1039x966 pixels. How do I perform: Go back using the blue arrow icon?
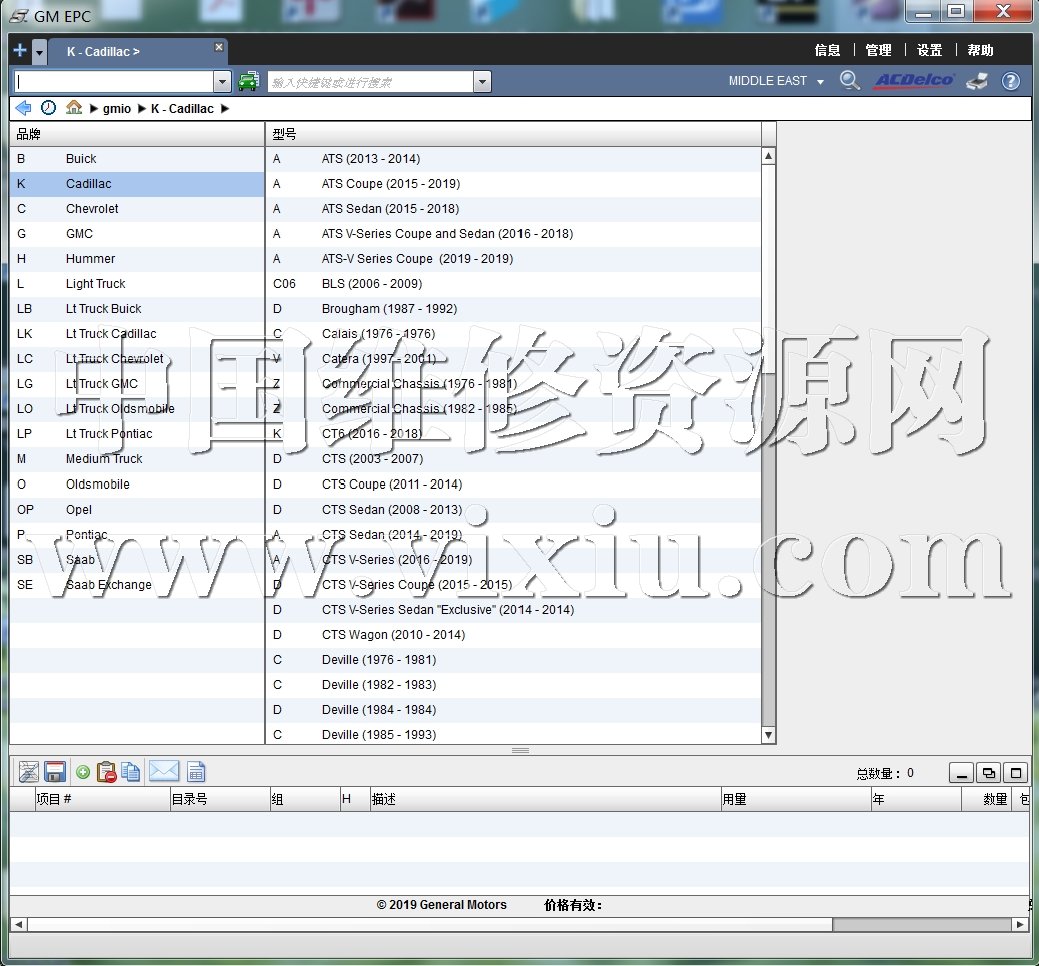click(x=23, y=108)
